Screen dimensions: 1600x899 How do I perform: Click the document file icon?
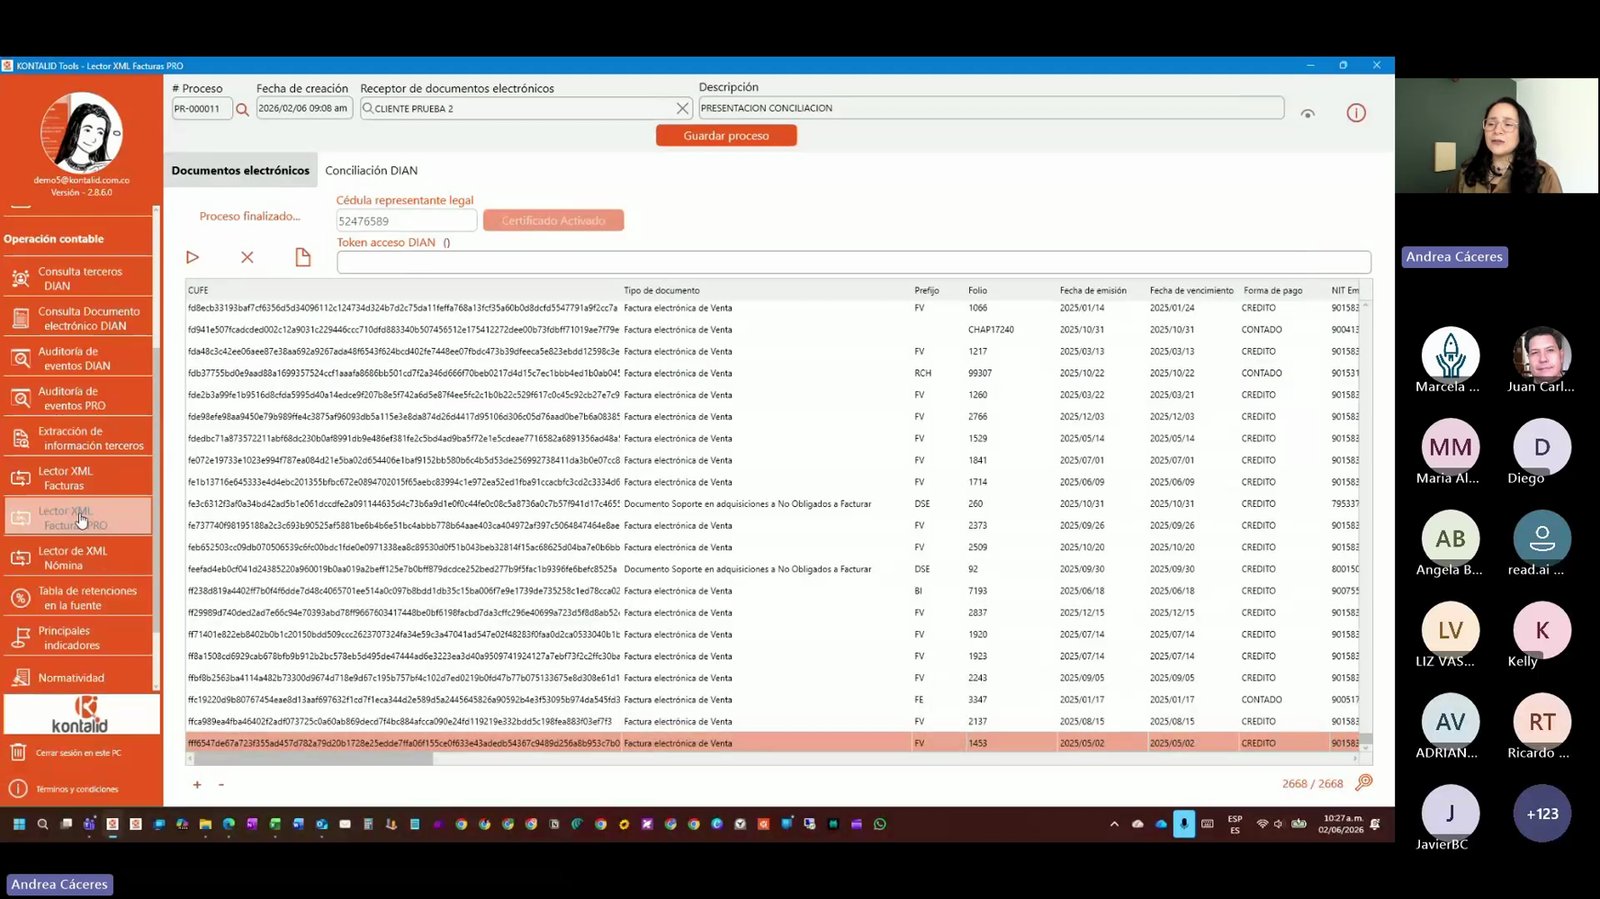[303, 257]
